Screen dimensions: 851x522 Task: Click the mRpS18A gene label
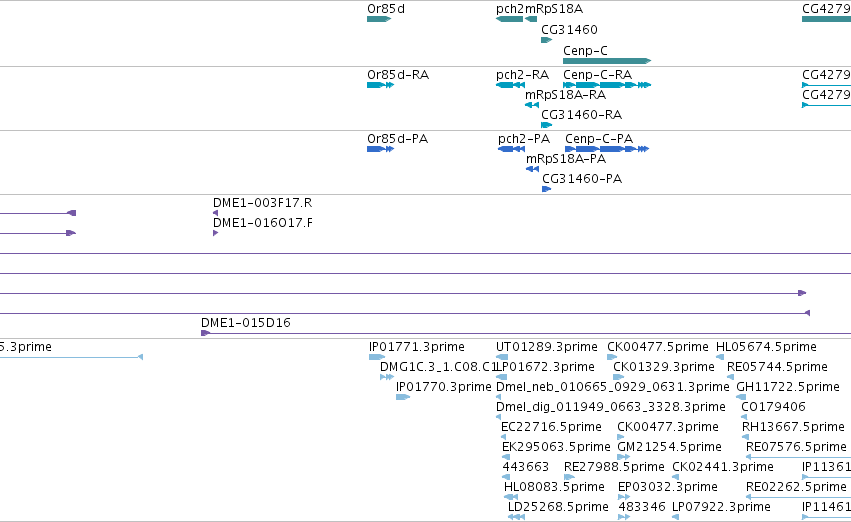554,9
